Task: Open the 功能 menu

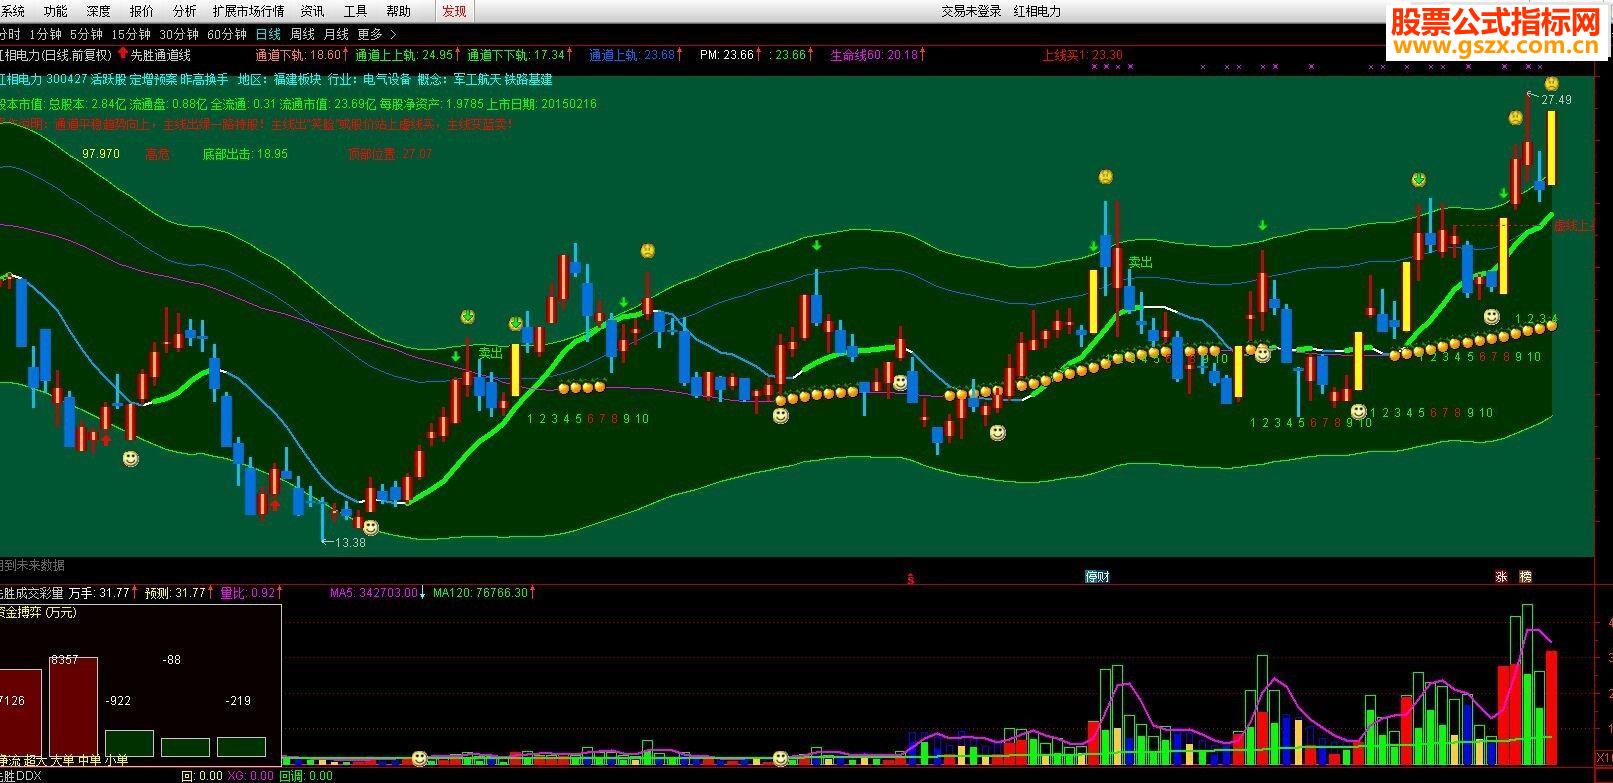Action: pos(55,11)
